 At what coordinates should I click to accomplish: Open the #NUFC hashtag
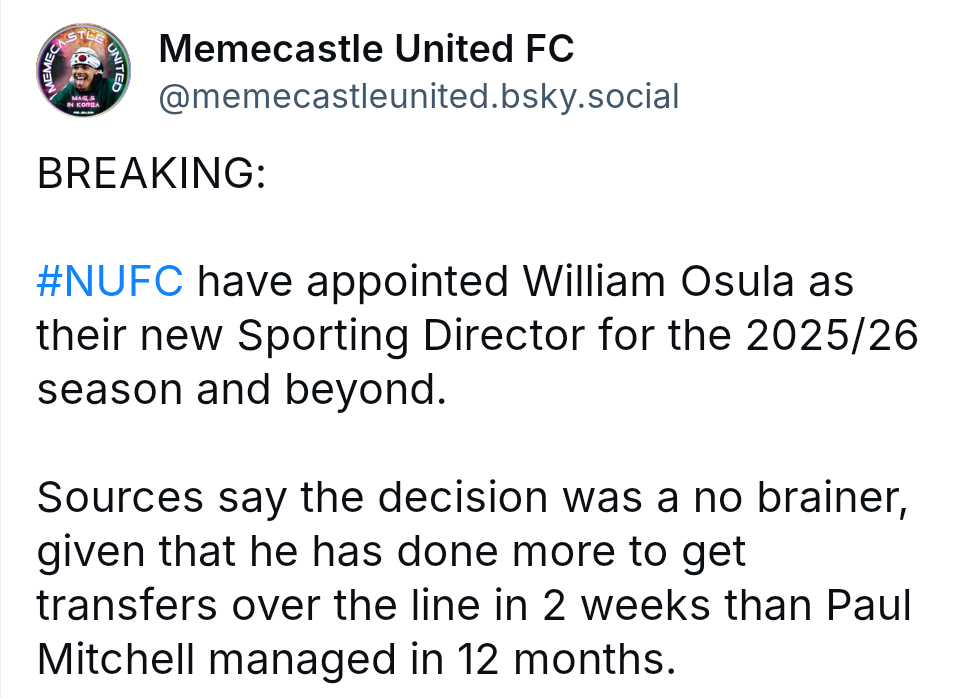[110, 281]
